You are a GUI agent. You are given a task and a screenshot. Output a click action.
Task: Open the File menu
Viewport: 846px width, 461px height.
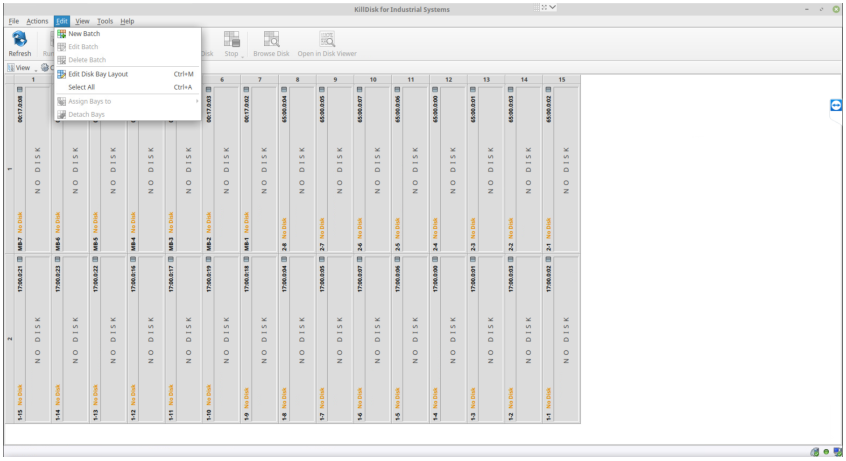pyautogui.click(x=13, y=21)
